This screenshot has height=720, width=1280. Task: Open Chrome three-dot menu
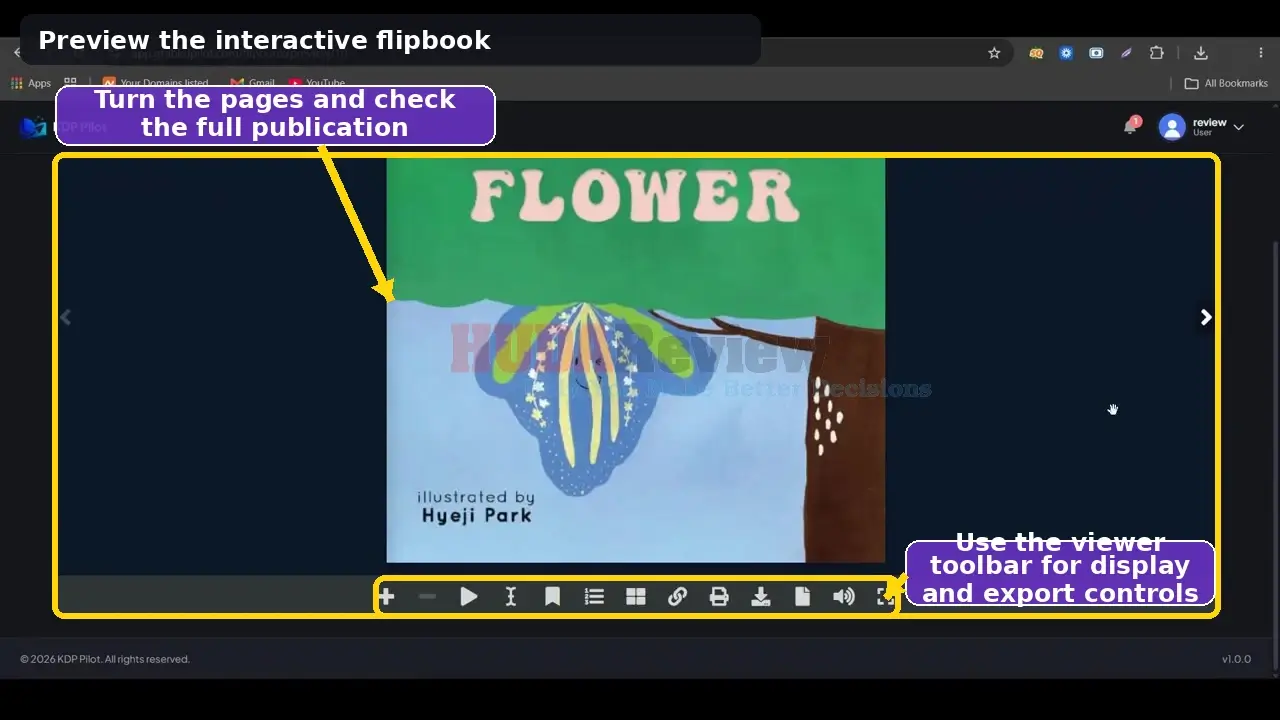point(1260,53)
